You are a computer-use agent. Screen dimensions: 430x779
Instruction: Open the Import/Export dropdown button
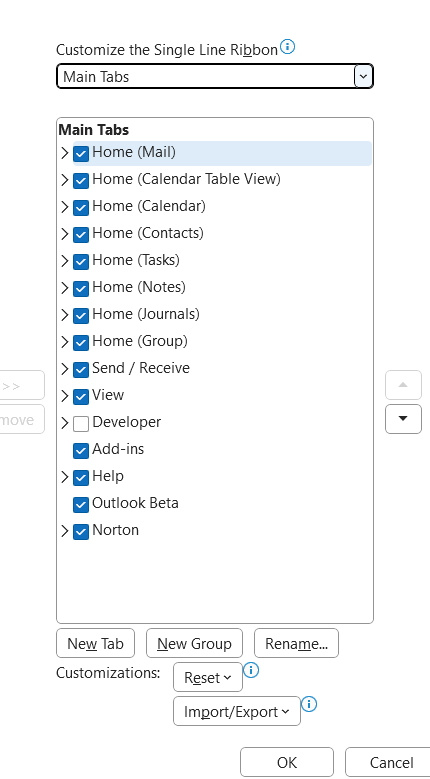237,711
